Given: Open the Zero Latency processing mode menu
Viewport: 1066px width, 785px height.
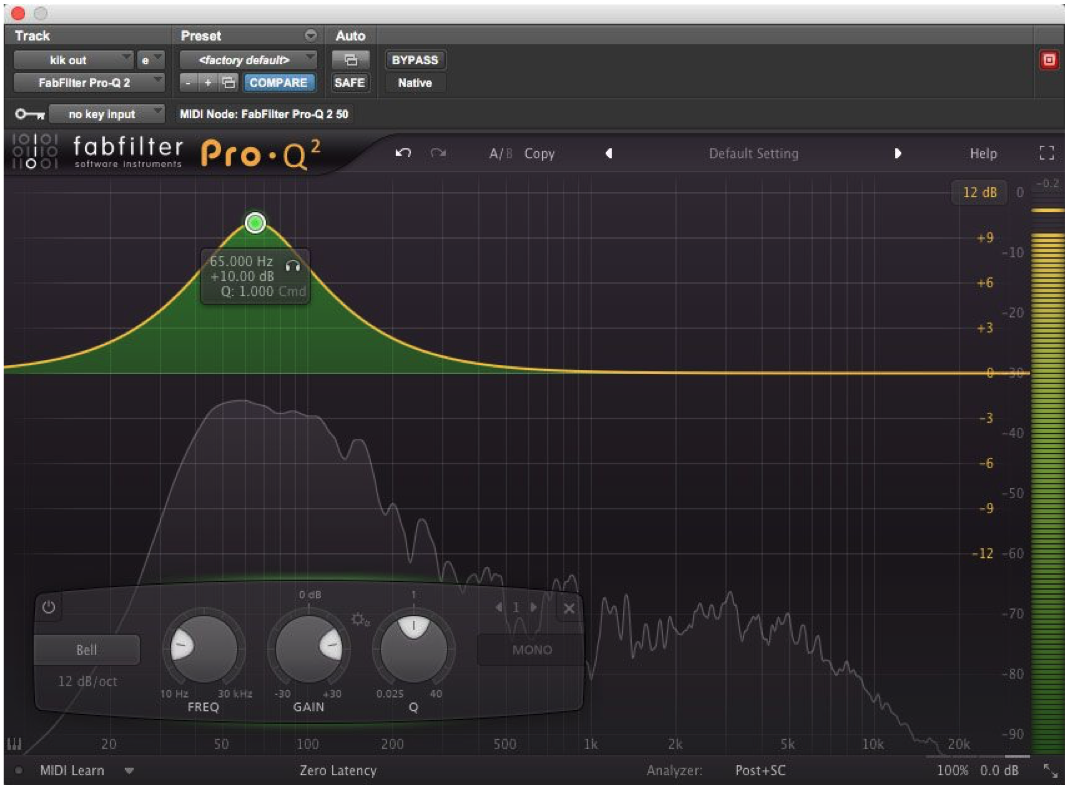Looking at the screenshot, I should pyautogui.click(x=338, y=771).
